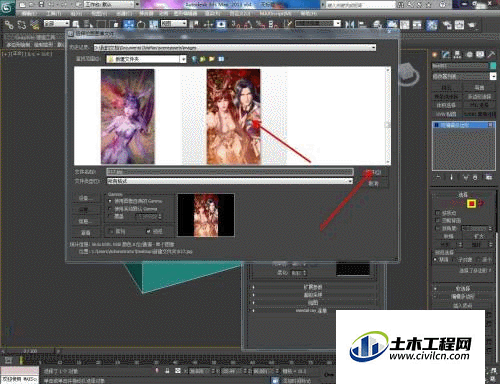Click the Save file icon in quick access toolbar
This screenshot has width=500, height=384.
(41, 5)
